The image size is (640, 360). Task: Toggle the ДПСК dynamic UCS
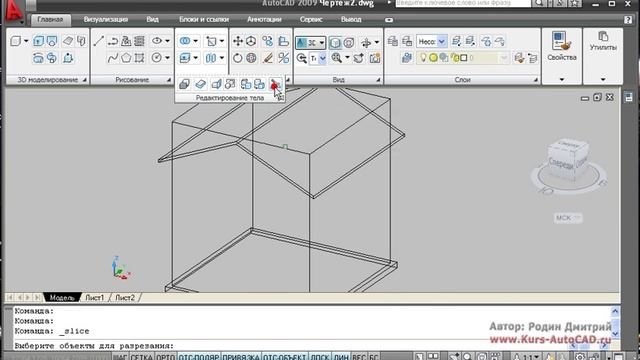pyautogui.click(x=320, y=357)
